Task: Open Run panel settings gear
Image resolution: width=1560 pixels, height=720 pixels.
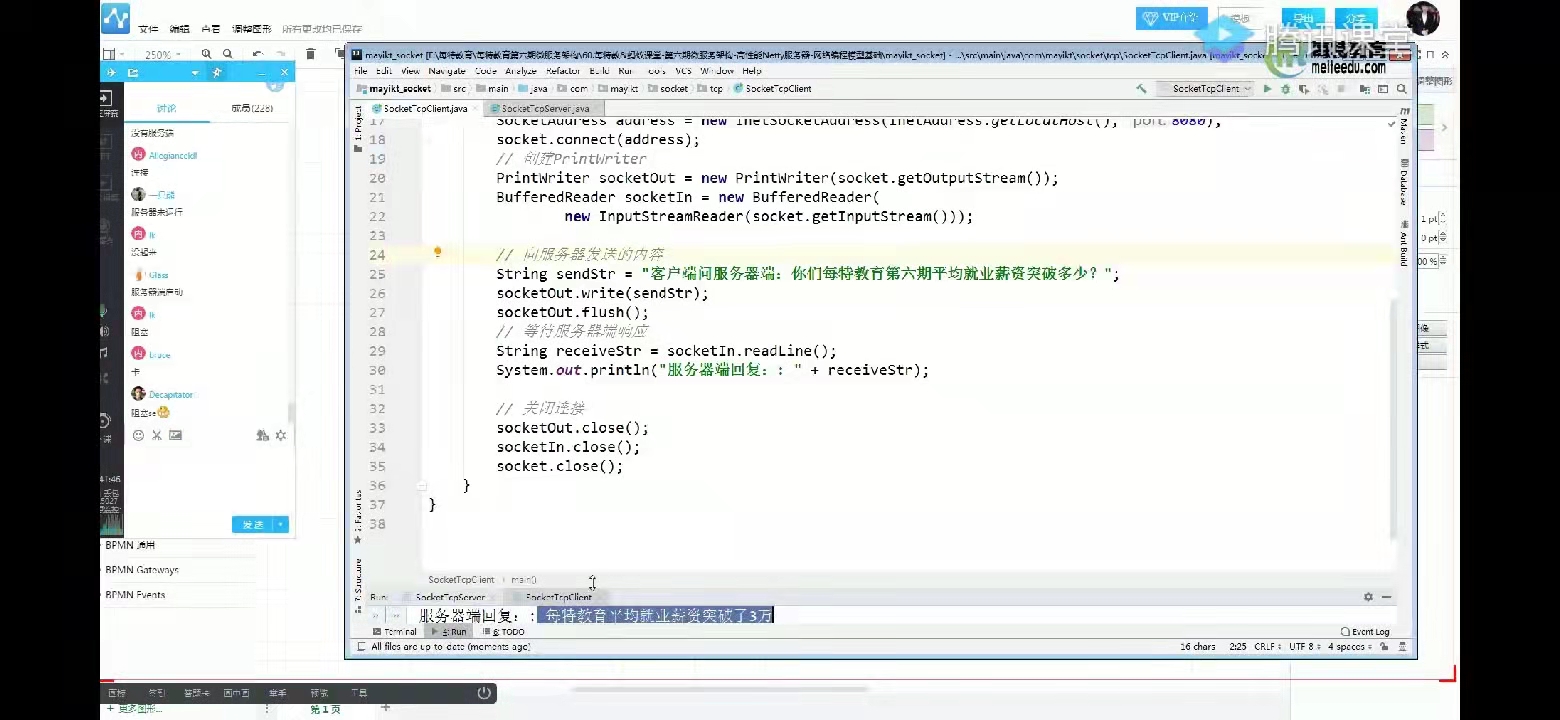Action: point(1368,597)
